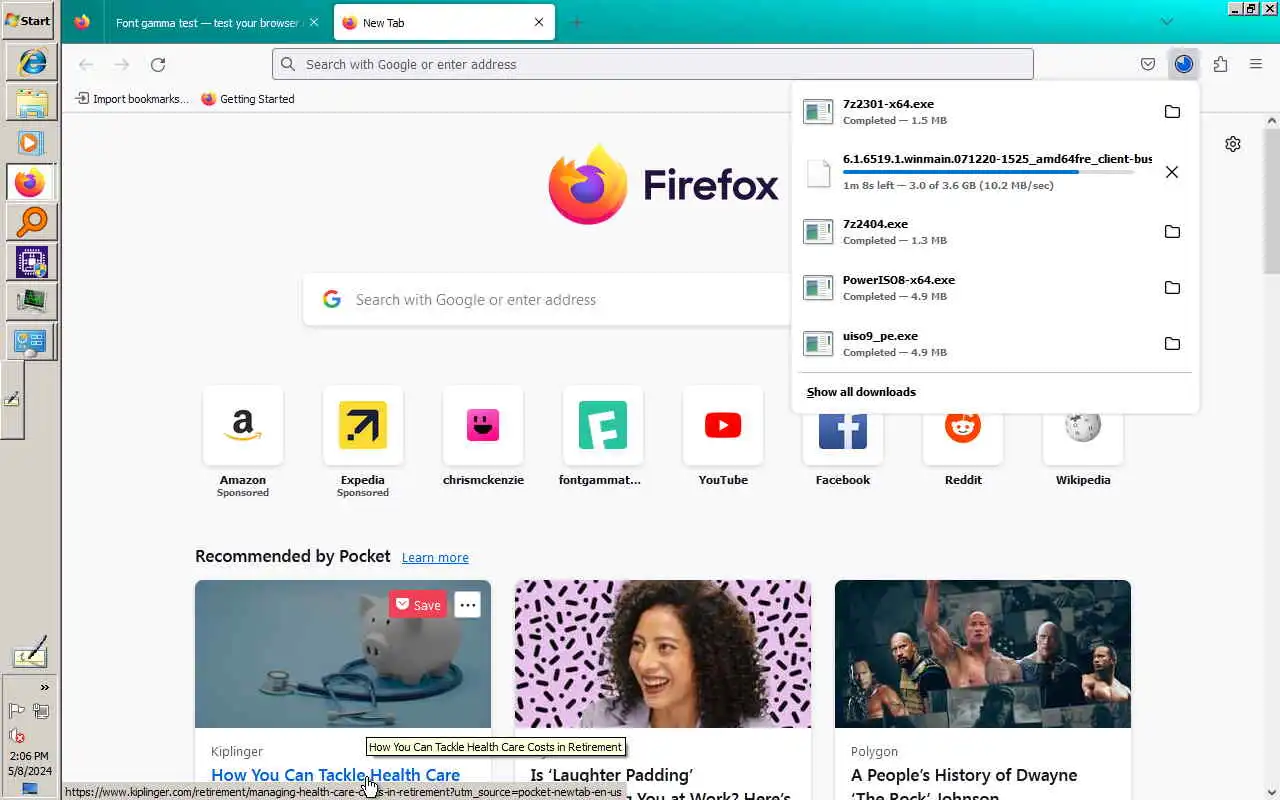The width and height of the screenshot is (1280, 800).
Task: Open Import bookmarks bookmark item
Action: coord(132,99)
